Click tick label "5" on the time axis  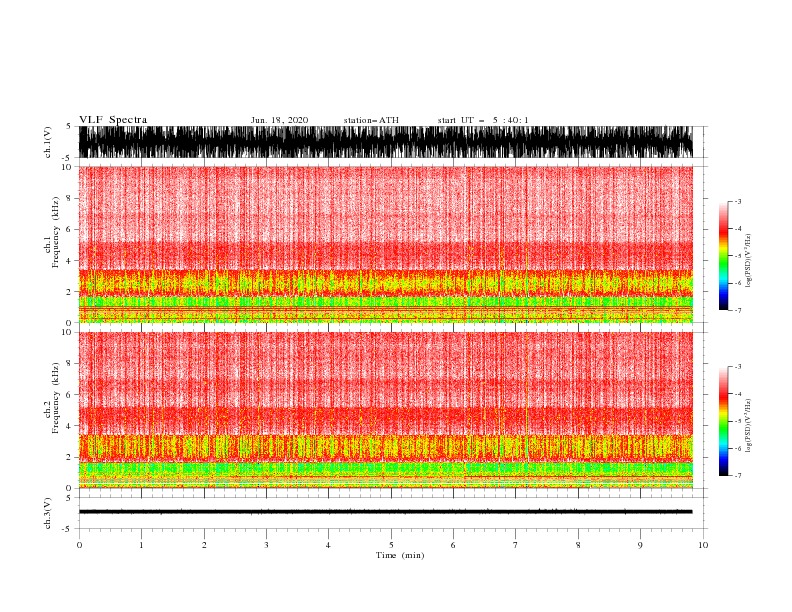coord(391,545)
